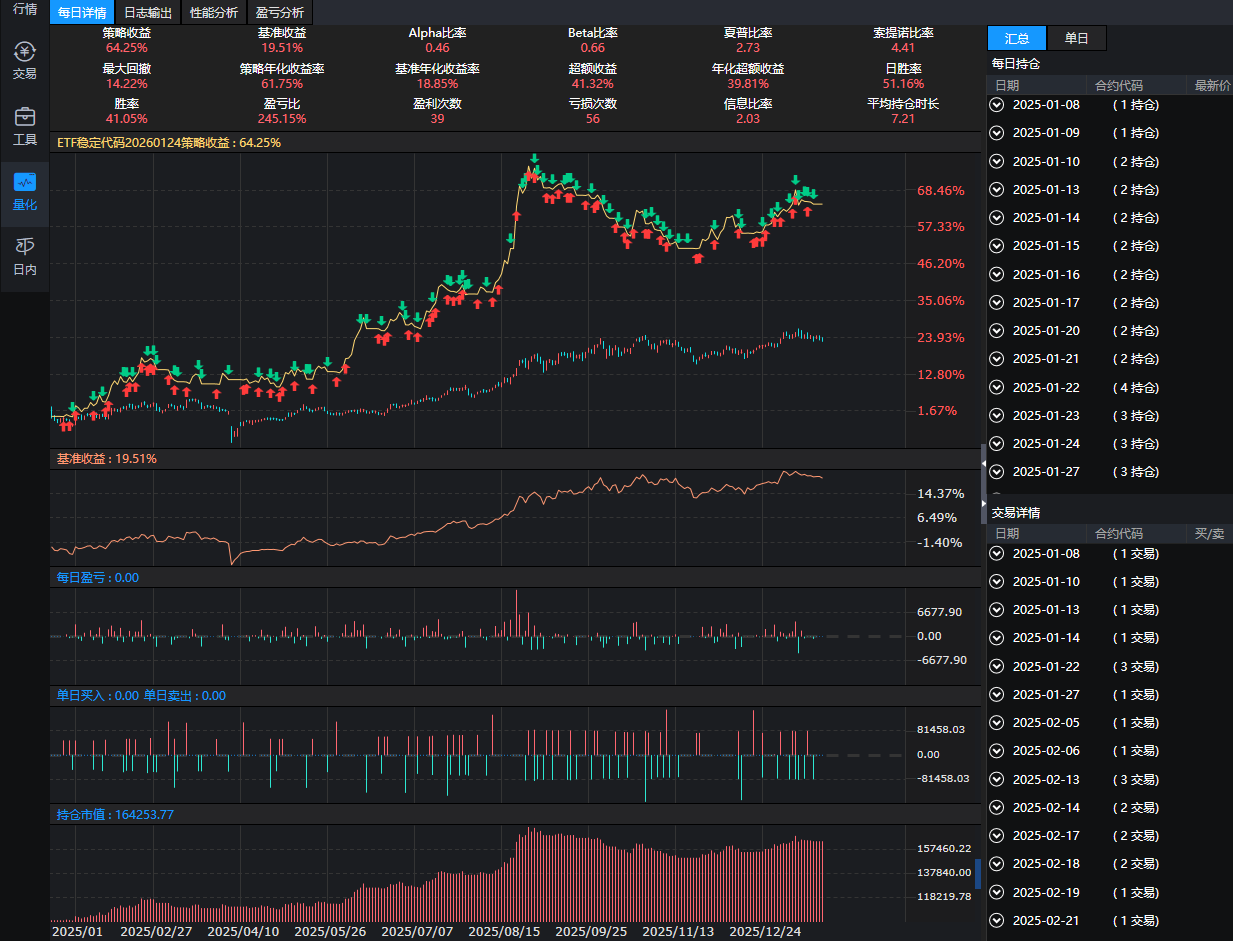The width and height of the screenshot is (1233, 941).
Task: Expand the 2025-01-08 holdings row
Action: tap(996, 104)
